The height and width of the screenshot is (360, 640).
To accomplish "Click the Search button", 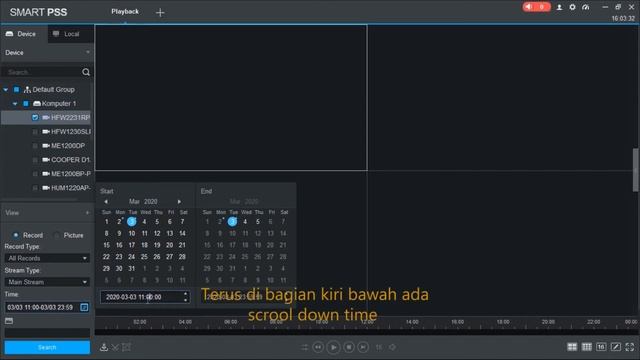I will pos(47,347).
